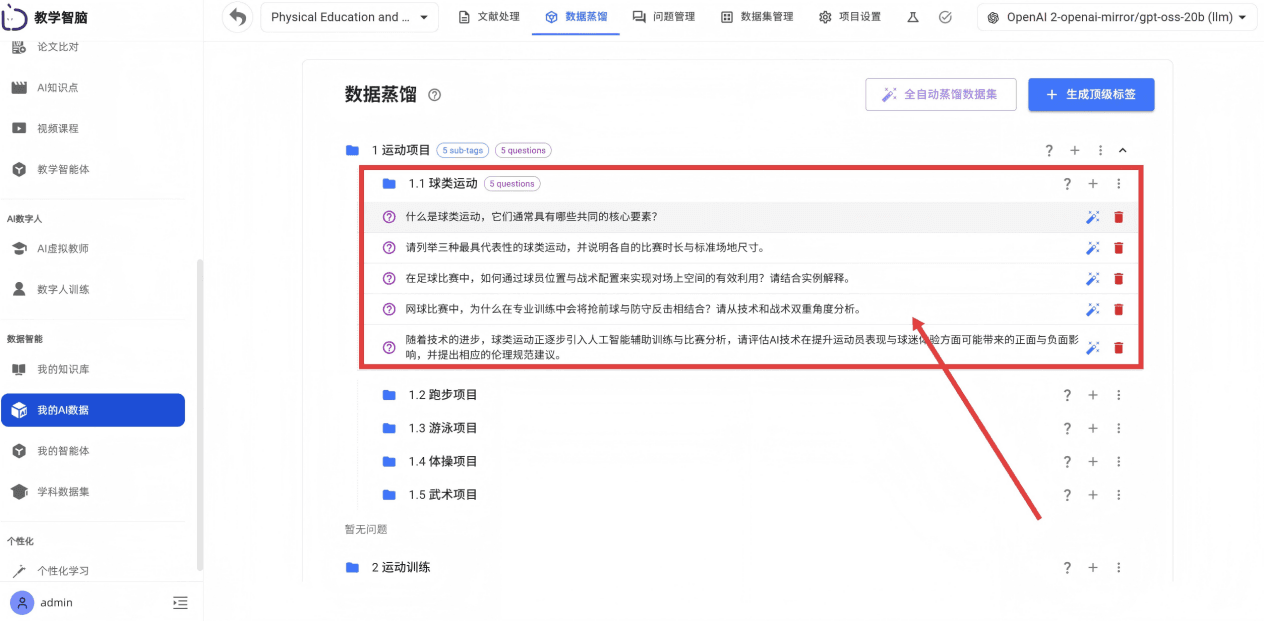The image size is (1264, 621).
Task: Open more options on 1.5 武术项目 row
Action: click(x=1119, y=495)
